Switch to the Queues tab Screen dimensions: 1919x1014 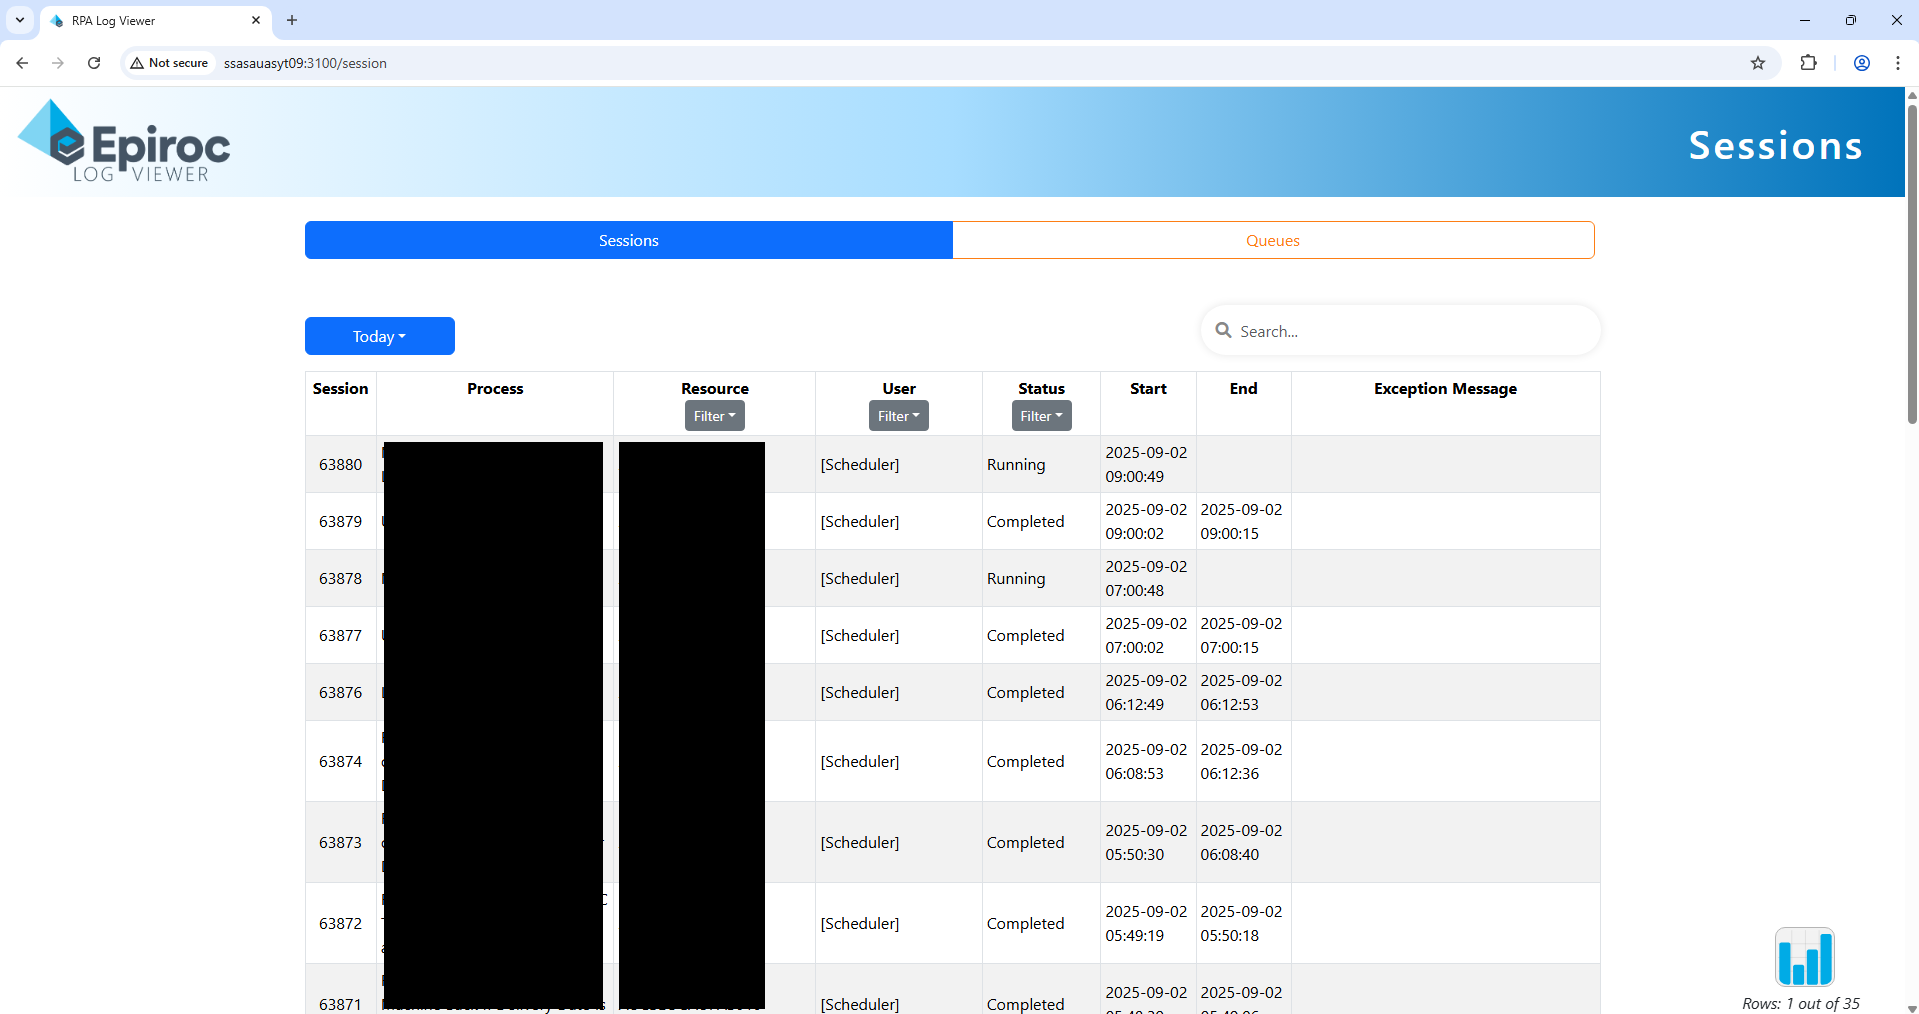tap(1272, 240)
